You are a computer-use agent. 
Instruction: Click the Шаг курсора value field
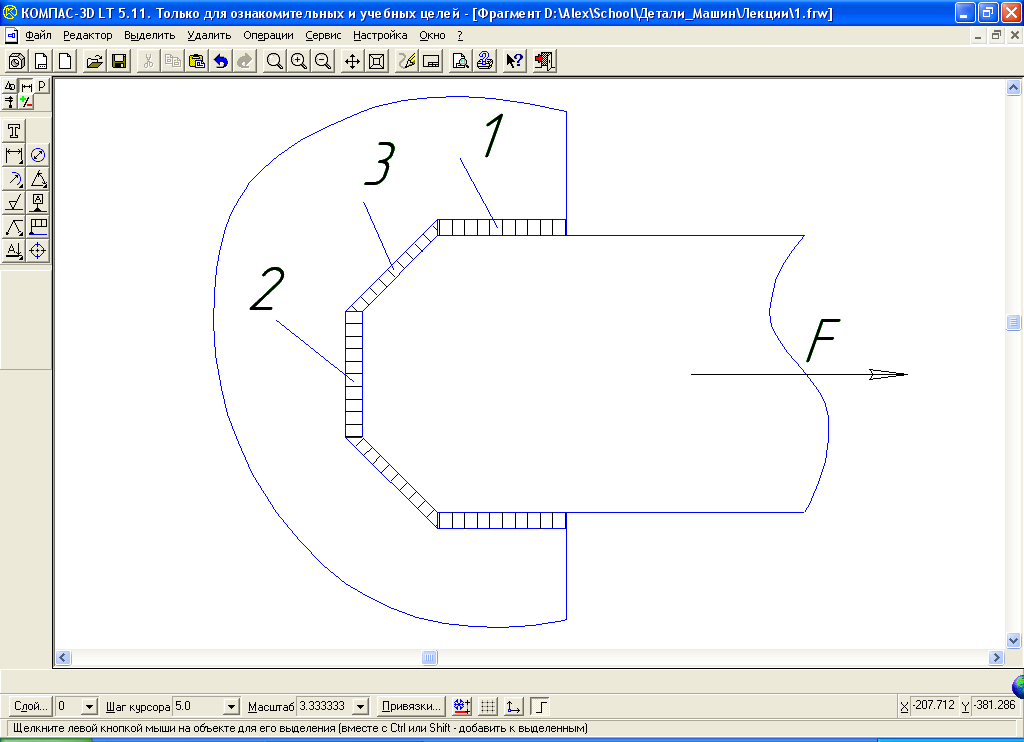pos(198,707)
